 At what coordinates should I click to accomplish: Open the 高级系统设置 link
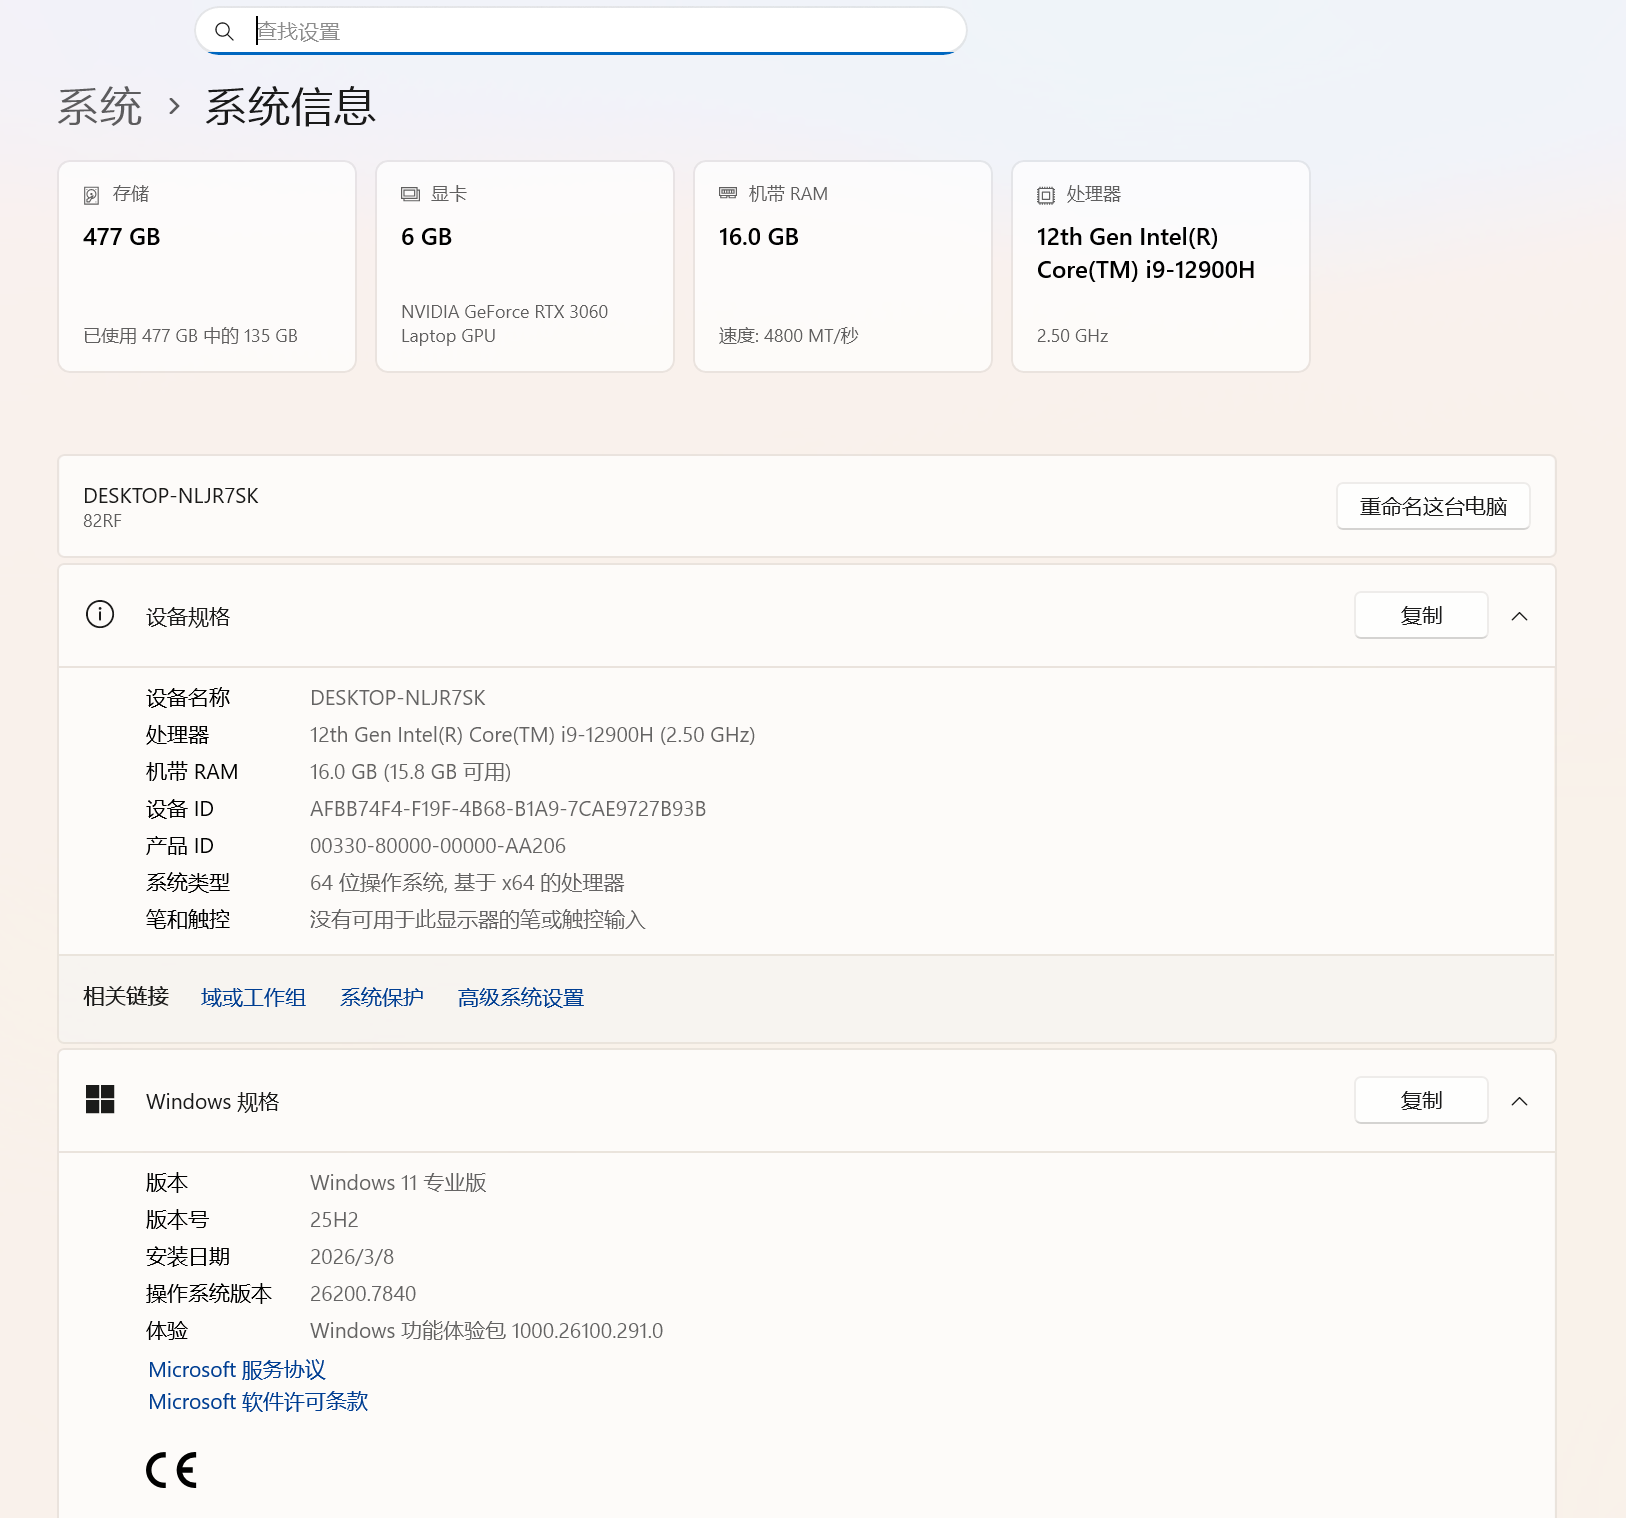(520, 998)
